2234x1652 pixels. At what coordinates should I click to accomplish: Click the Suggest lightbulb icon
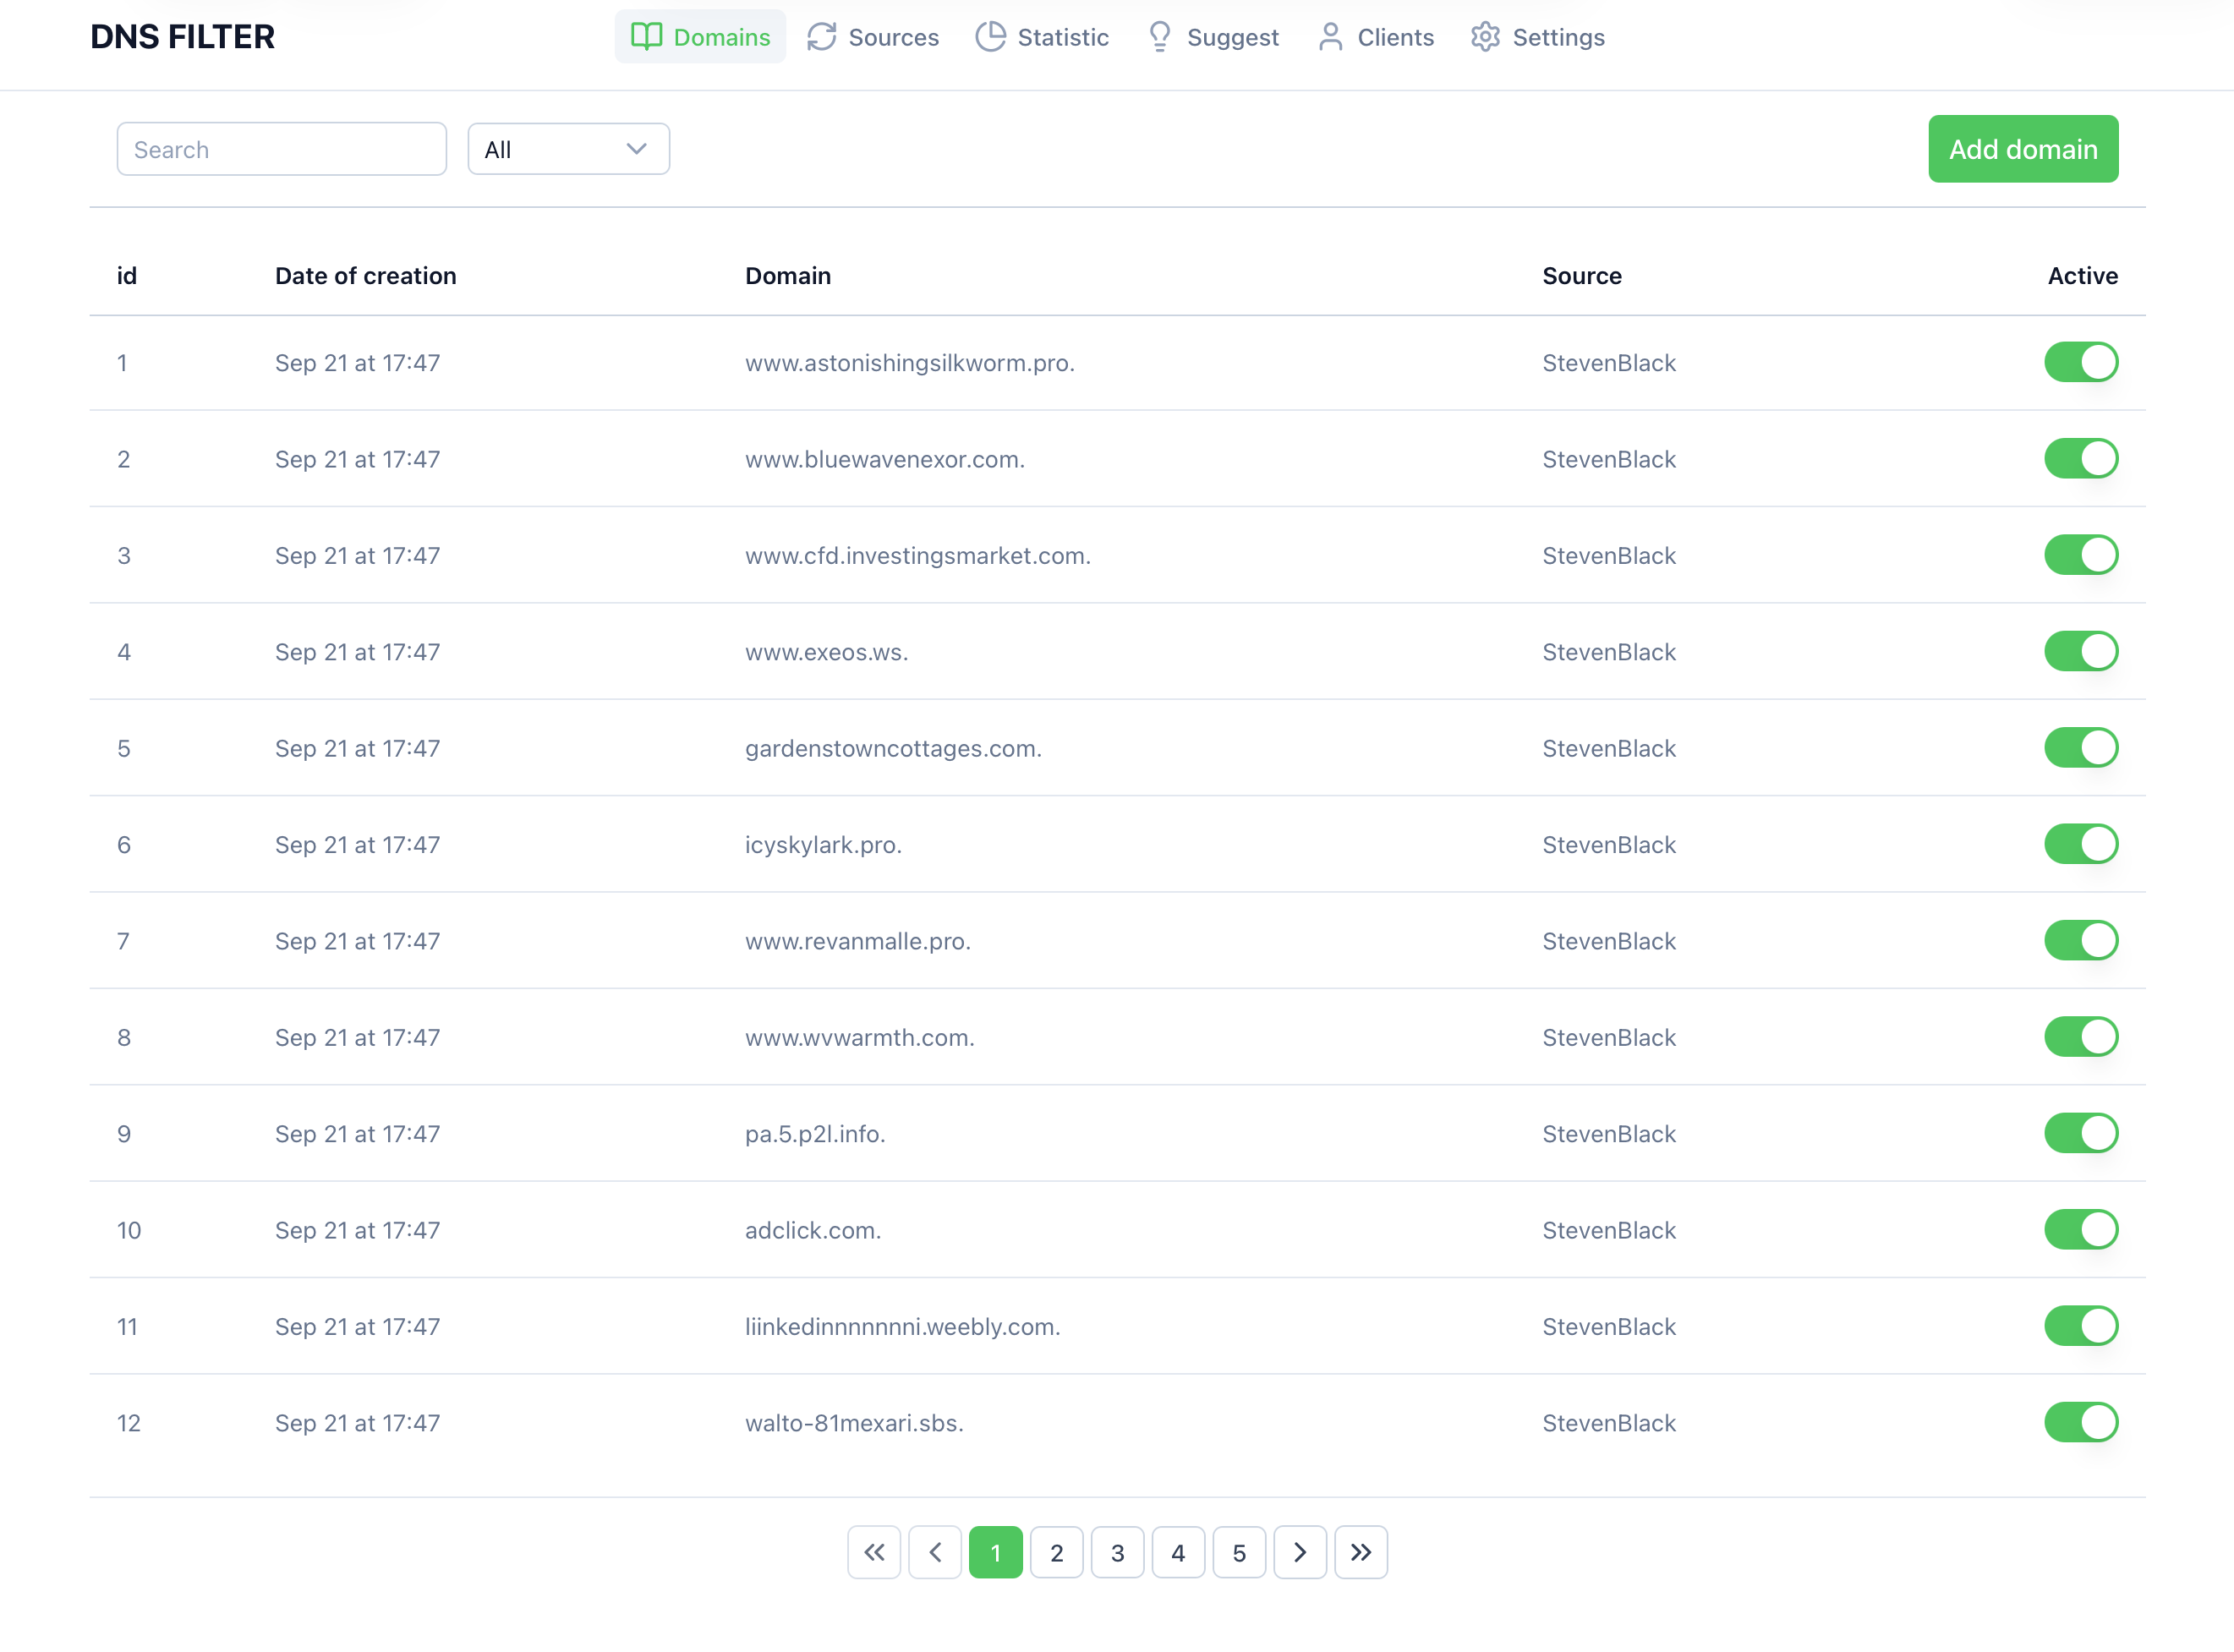[1160, 37]
